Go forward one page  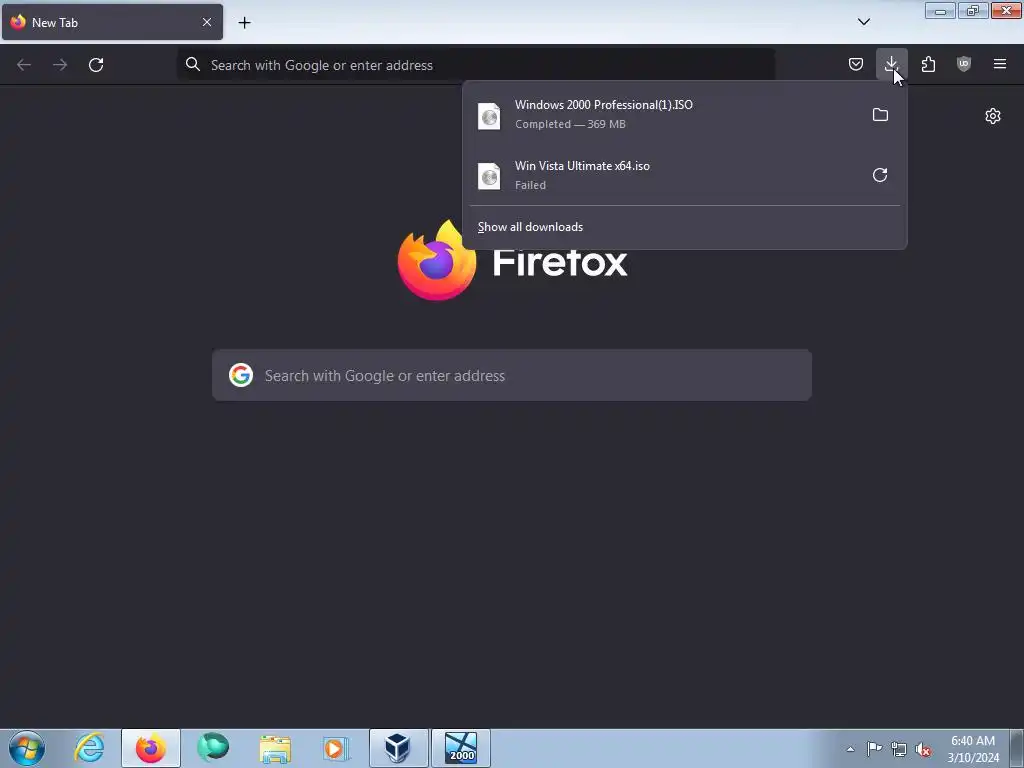pos(60,65)
